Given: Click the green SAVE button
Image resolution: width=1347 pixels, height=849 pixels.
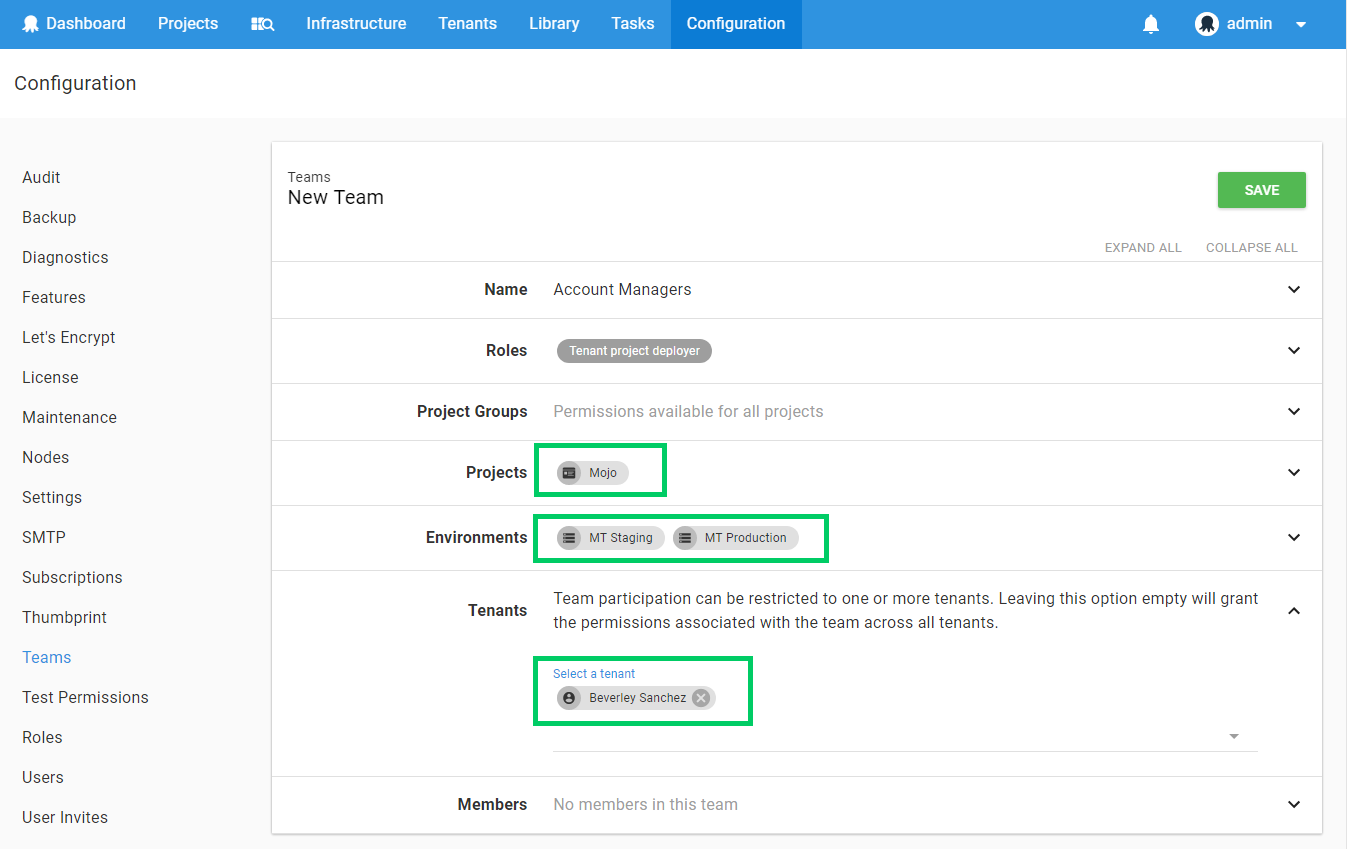Looking at the screenshot, I should [1261, 190].
